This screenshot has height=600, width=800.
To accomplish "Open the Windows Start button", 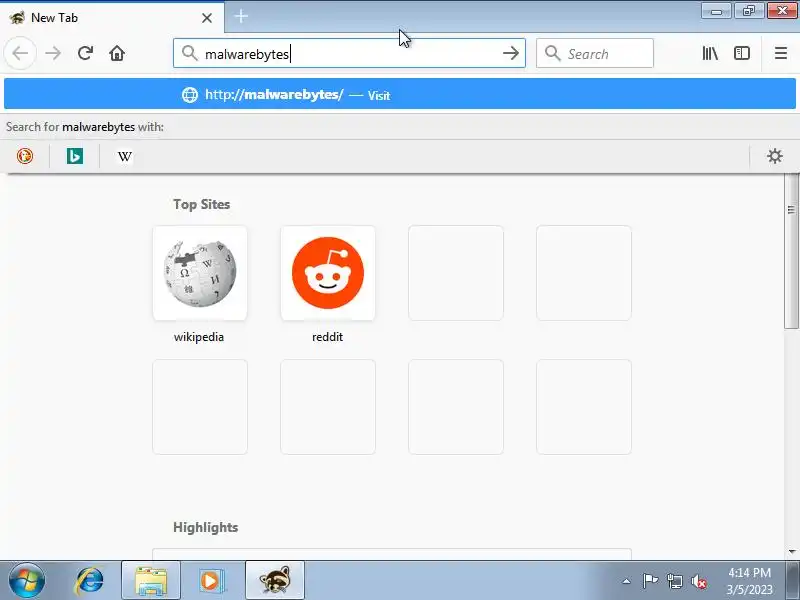I will pos(26,580).
